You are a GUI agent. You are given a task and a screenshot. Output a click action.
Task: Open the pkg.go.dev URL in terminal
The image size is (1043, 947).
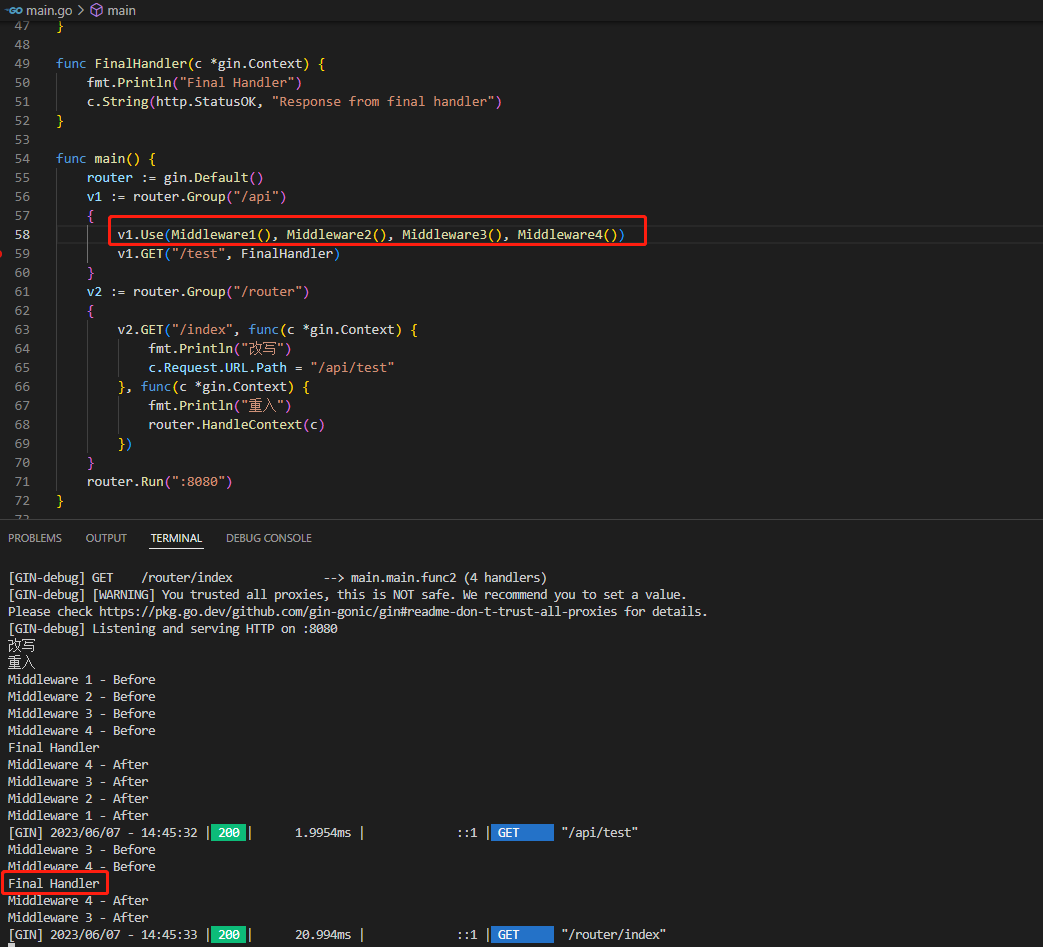coord(358,612)
